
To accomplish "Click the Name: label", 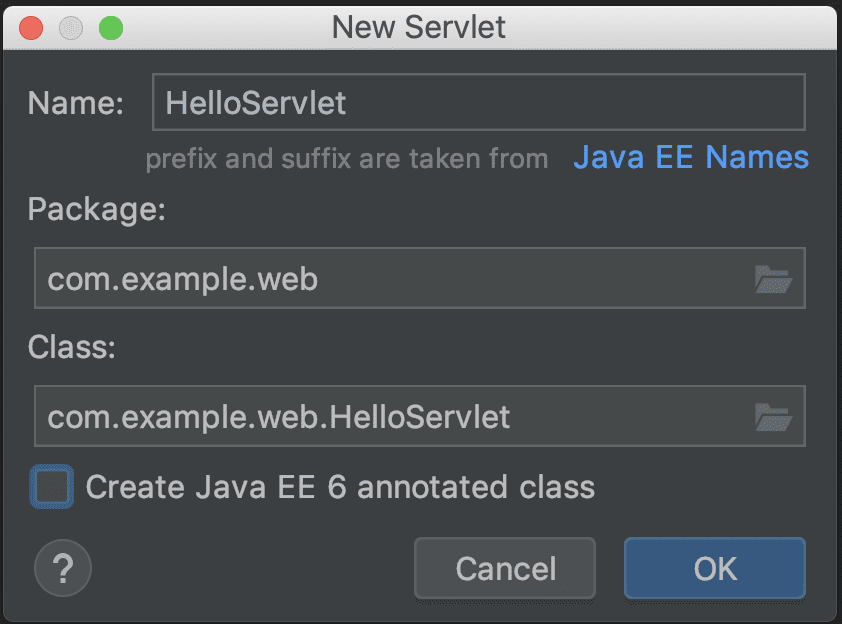I will [x=76, y=103].
